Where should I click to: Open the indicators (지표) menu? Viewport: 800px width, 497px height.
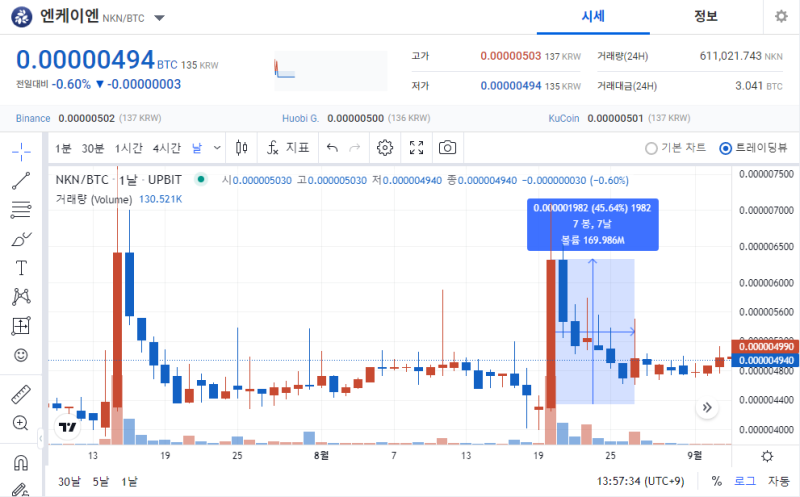tap(288, 148)
